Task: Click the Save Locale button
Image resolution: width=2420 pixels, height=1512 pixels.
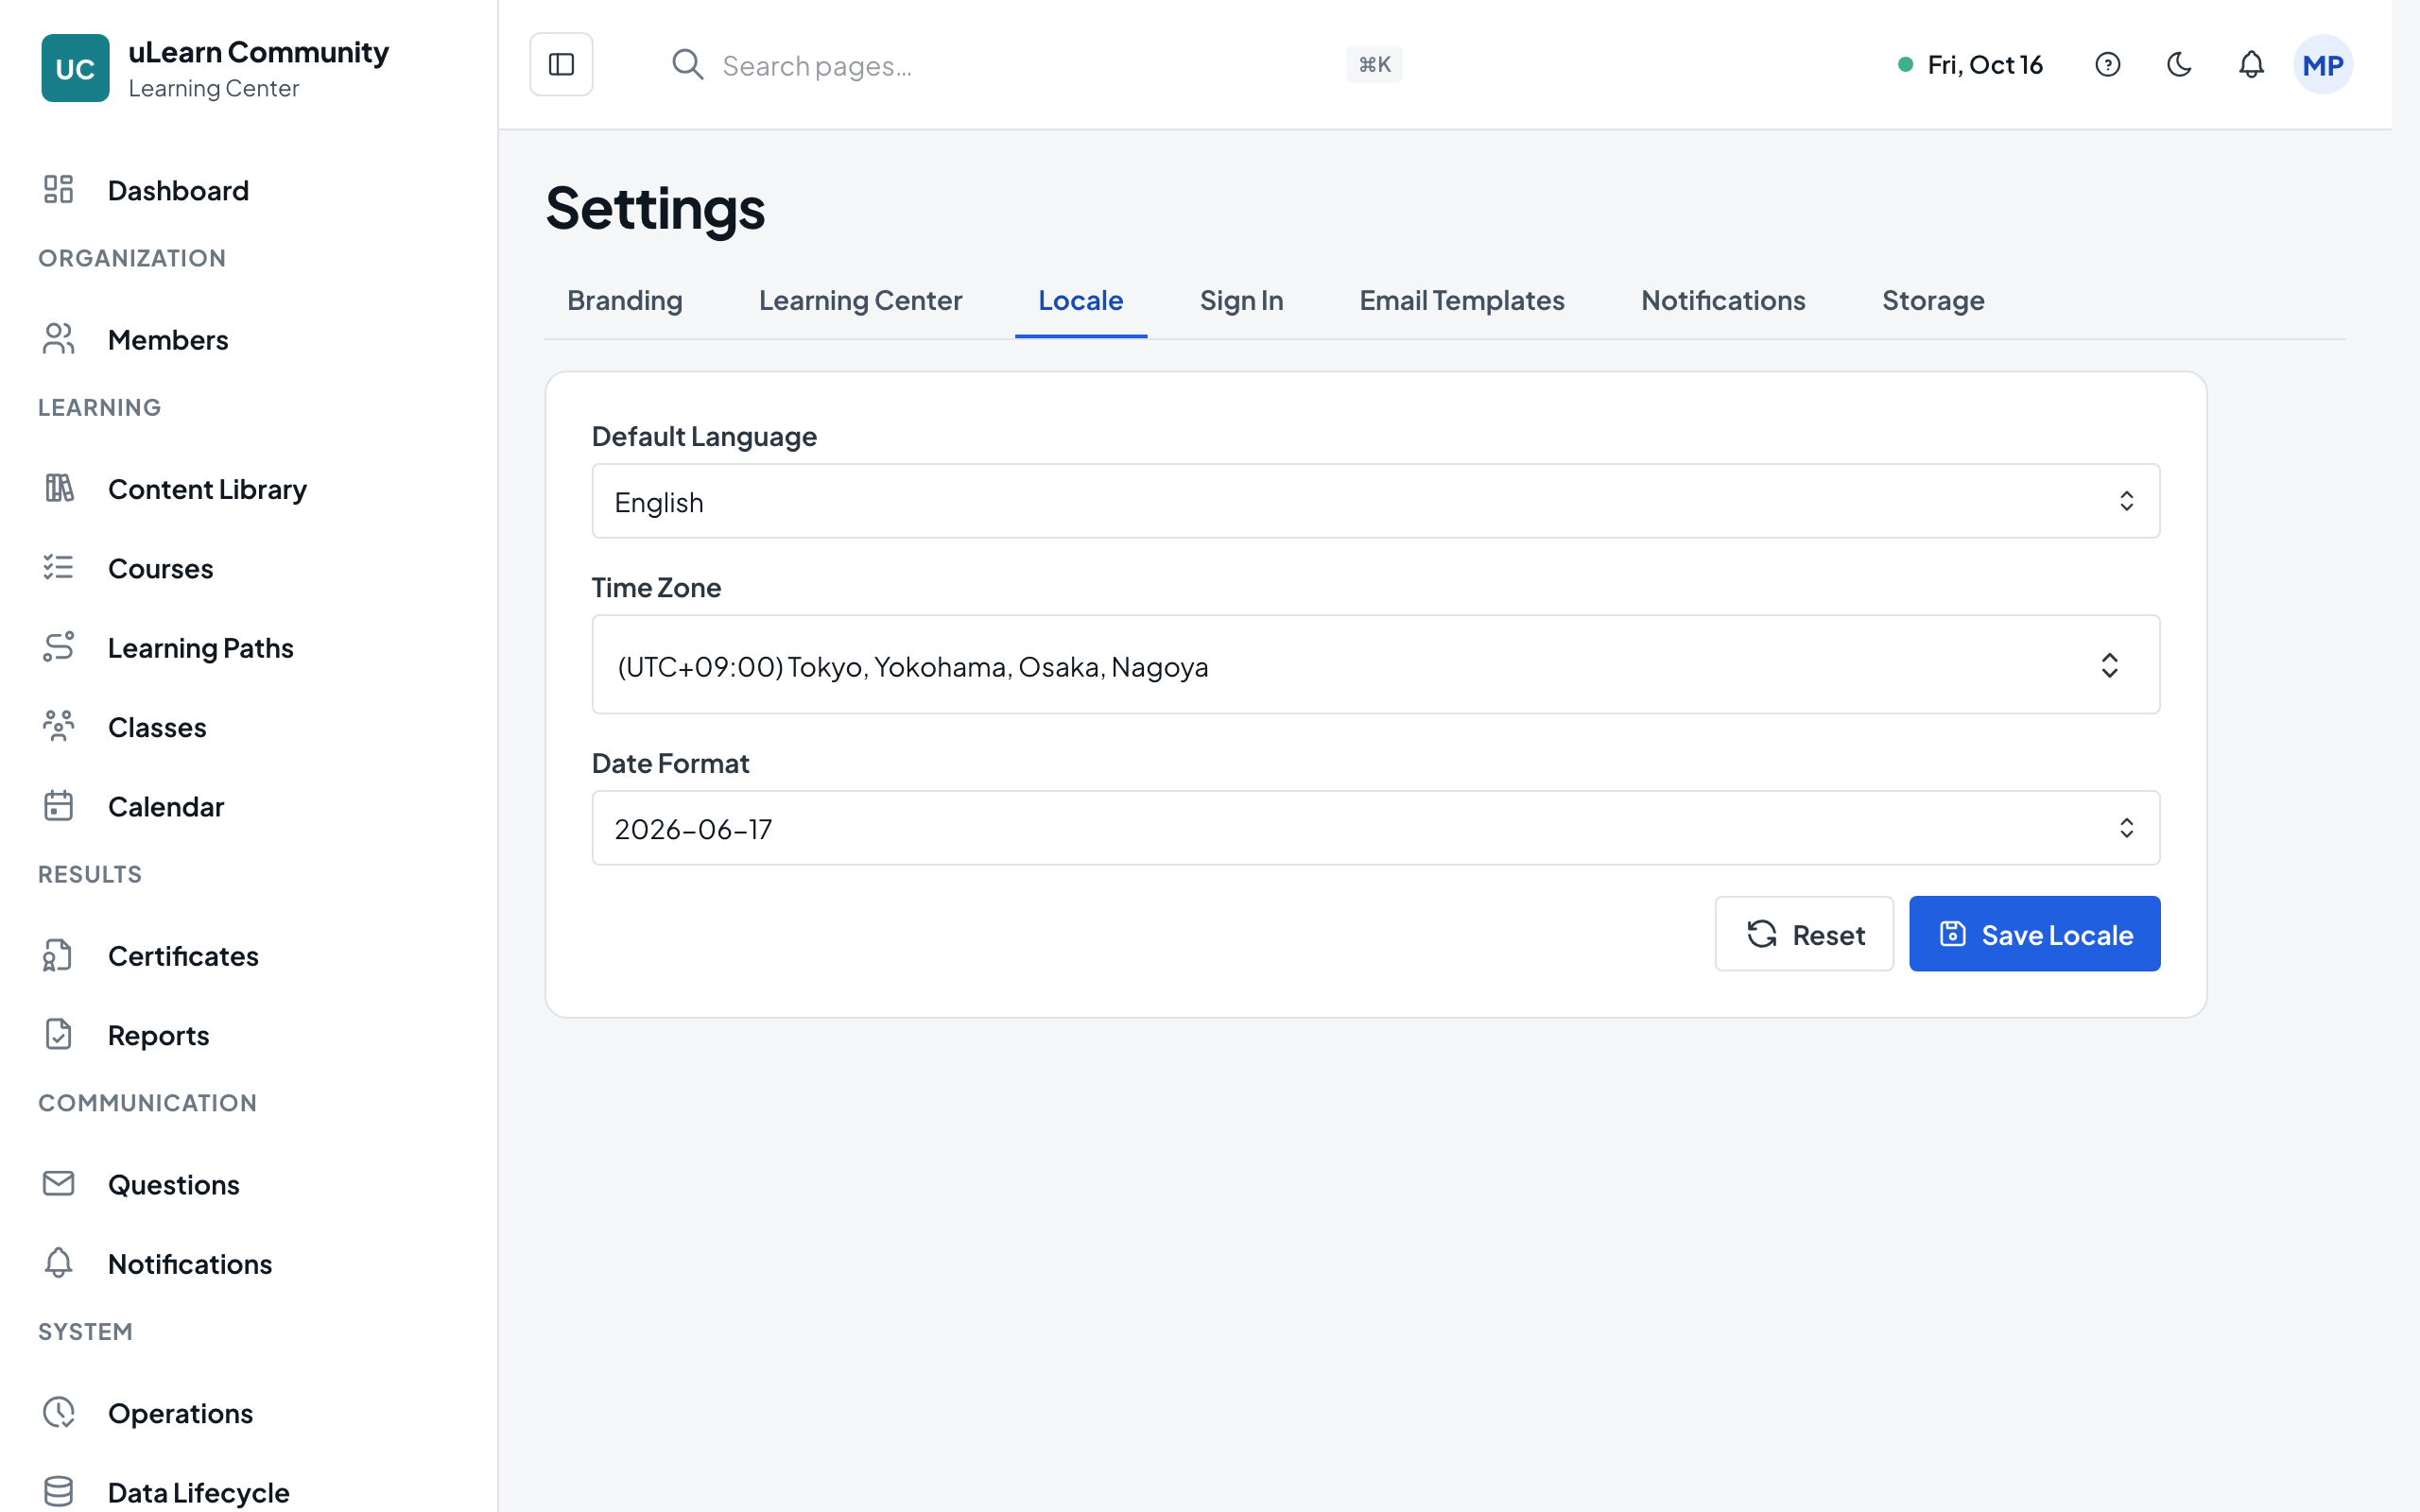Action: pos(2034,934)
